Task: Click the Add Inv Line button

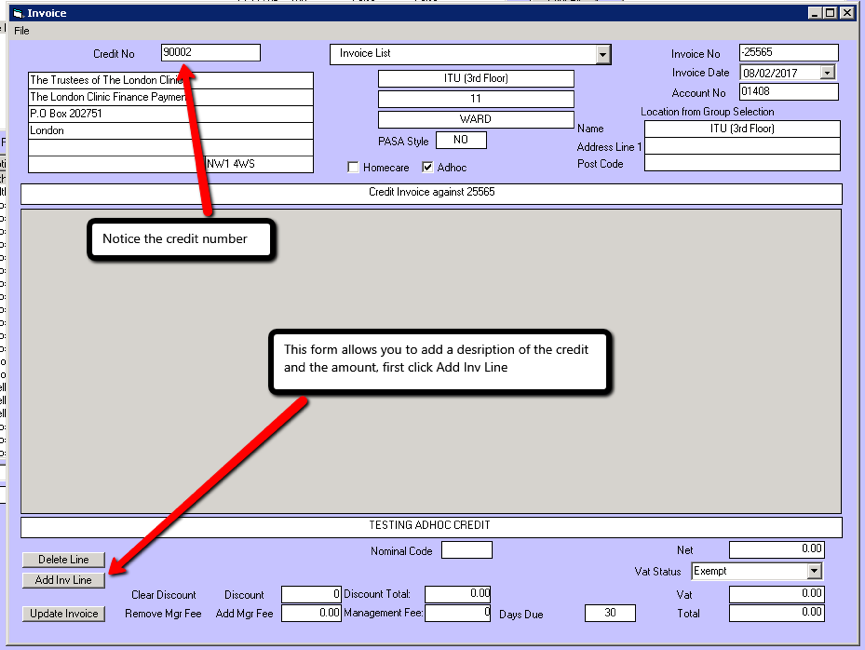Action: (x=64, y=580)
